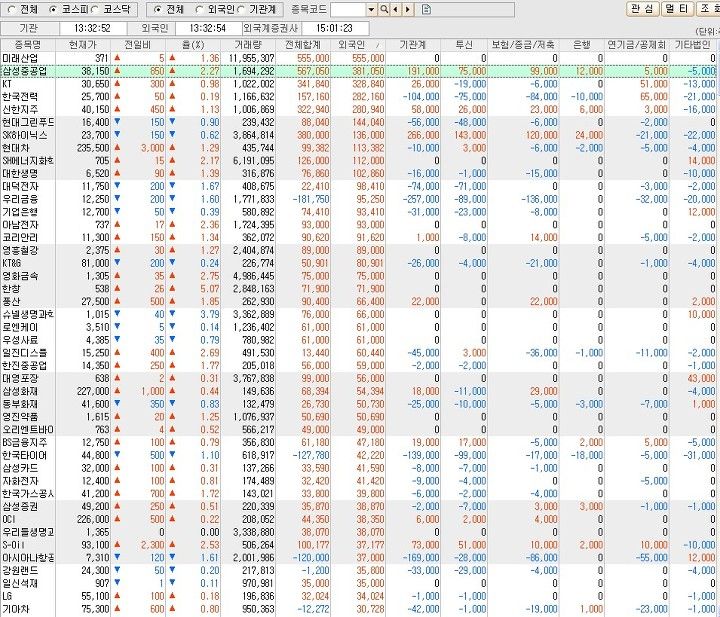Screen dimensions: 720x617
Task: Select the 현대차 stock row
Action: click(358, 148)
